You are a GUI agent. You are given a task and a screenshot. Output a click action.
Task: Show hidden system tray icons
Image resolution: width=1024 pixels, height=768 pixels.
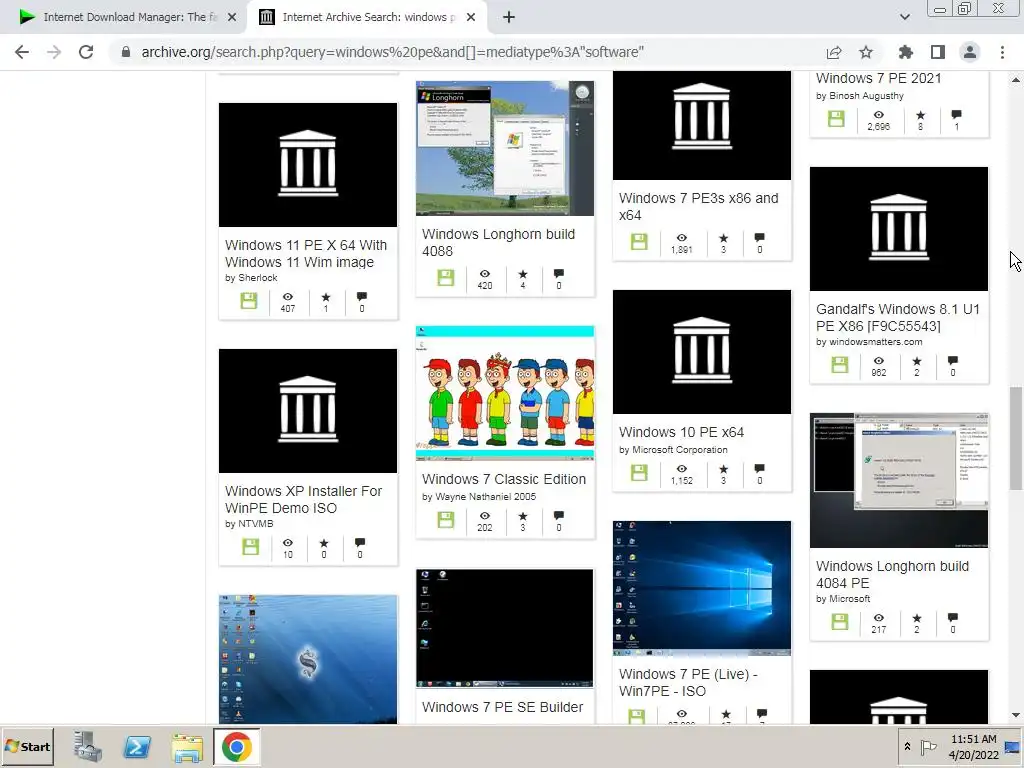(x=907, y=746)
